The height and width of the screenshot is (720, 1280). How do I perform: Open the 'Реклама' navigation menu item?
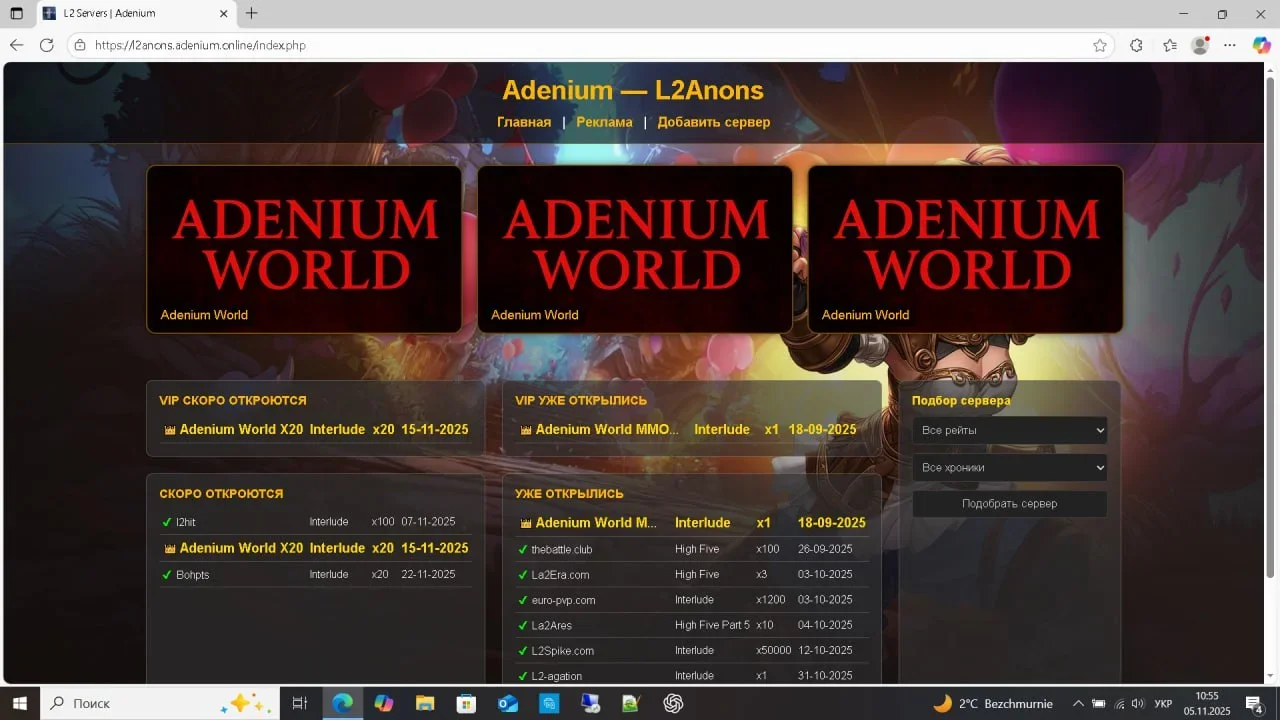tap(604, 122)
